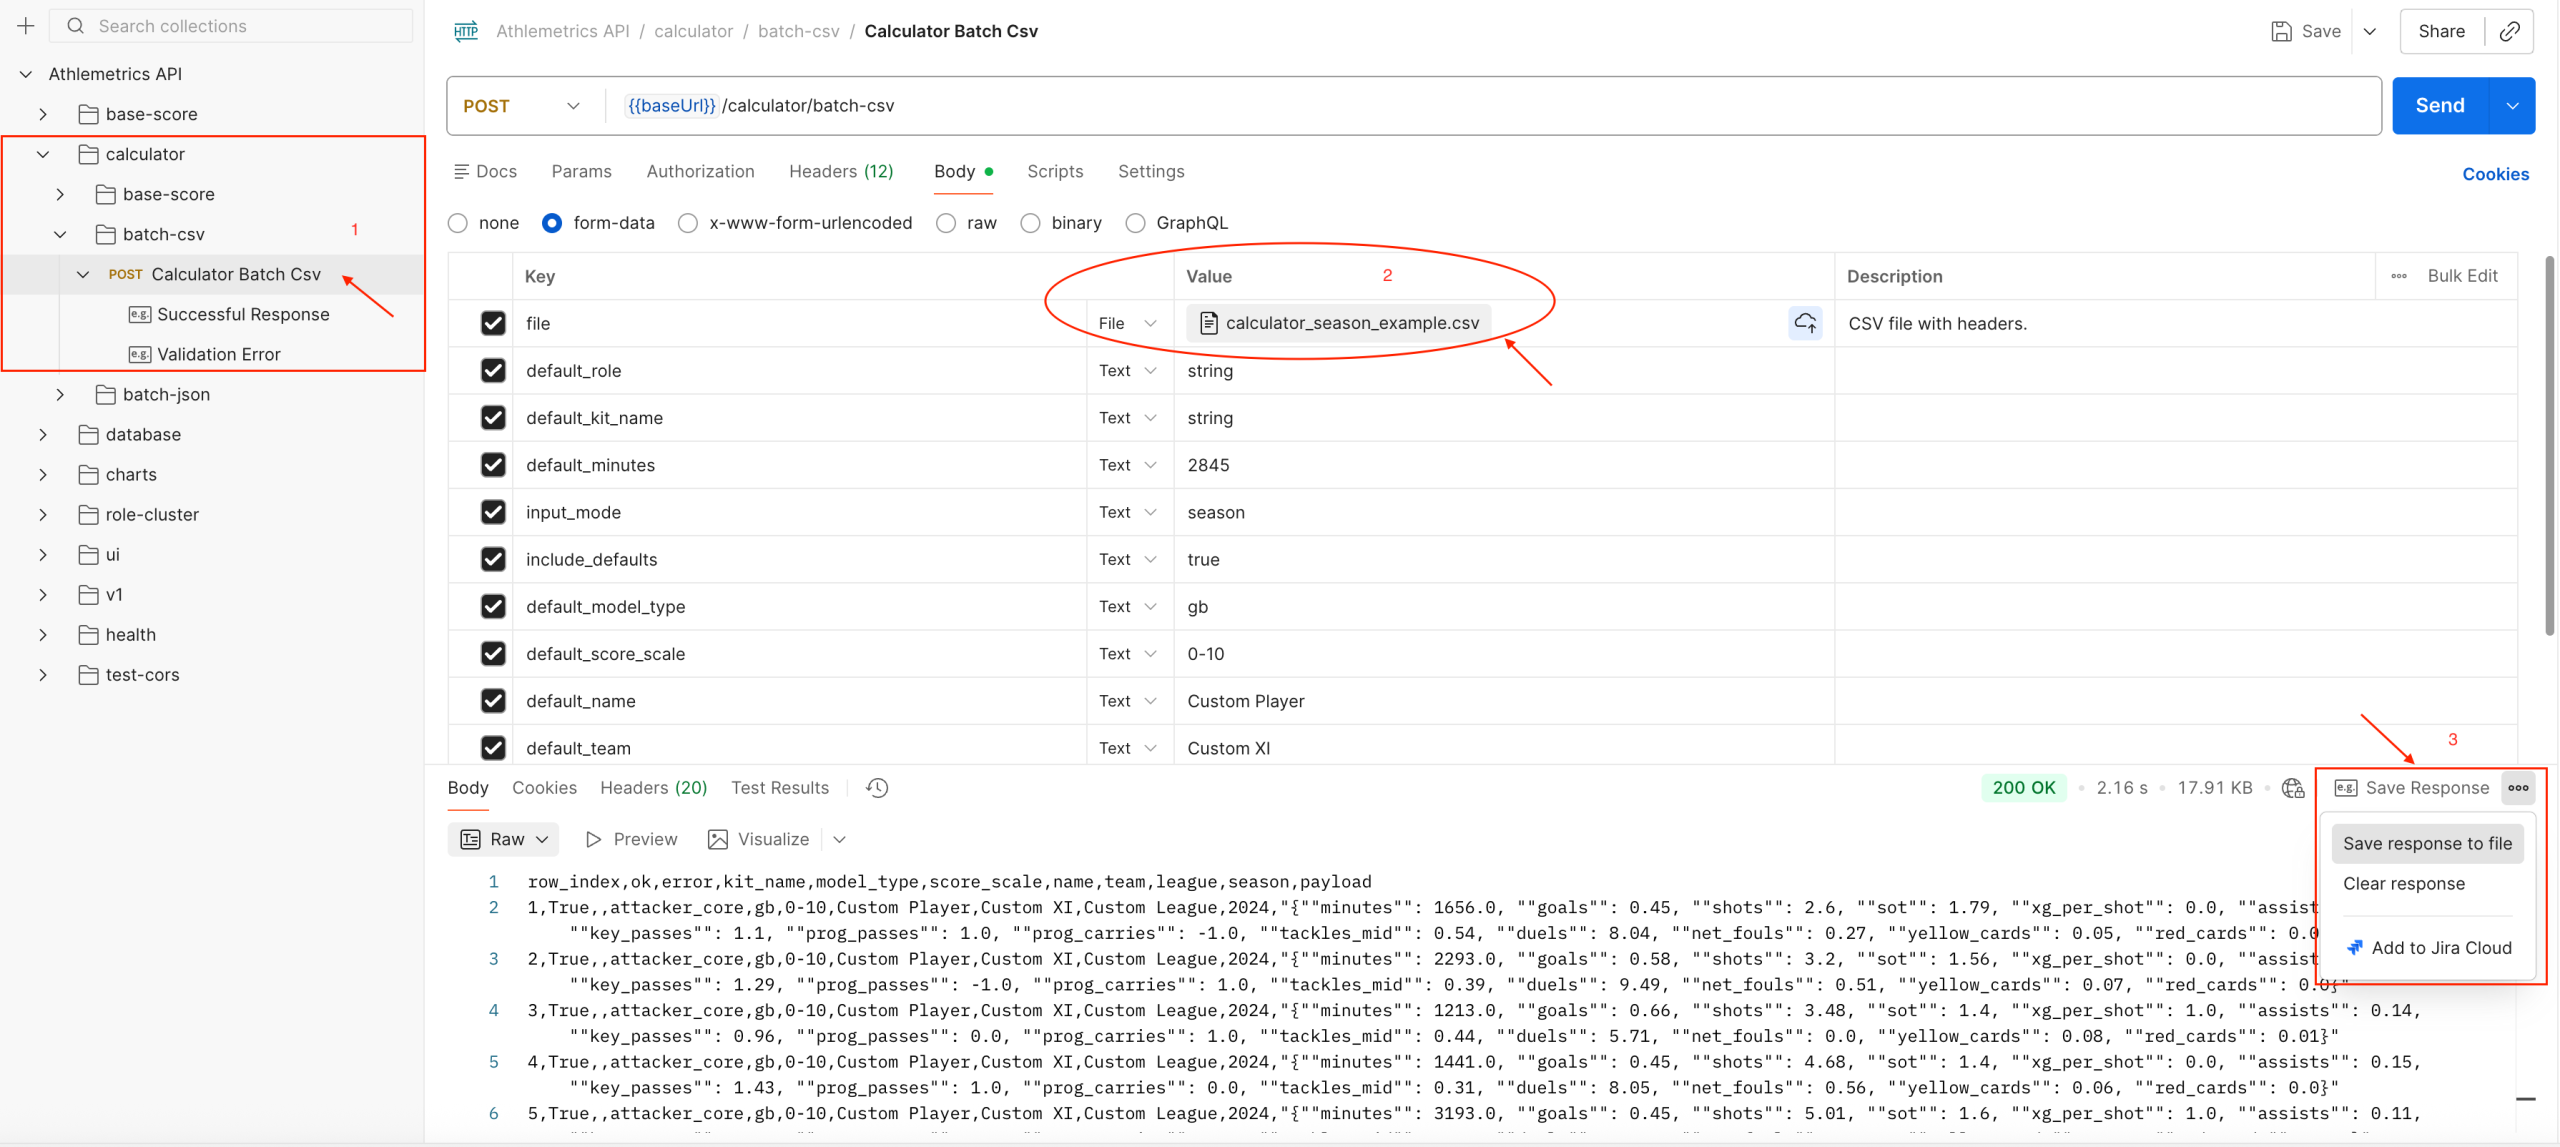This screenshot has height=1147, width=2560.
Task: Select the binary body type radio button
Action: click(x=1030, y=222)
